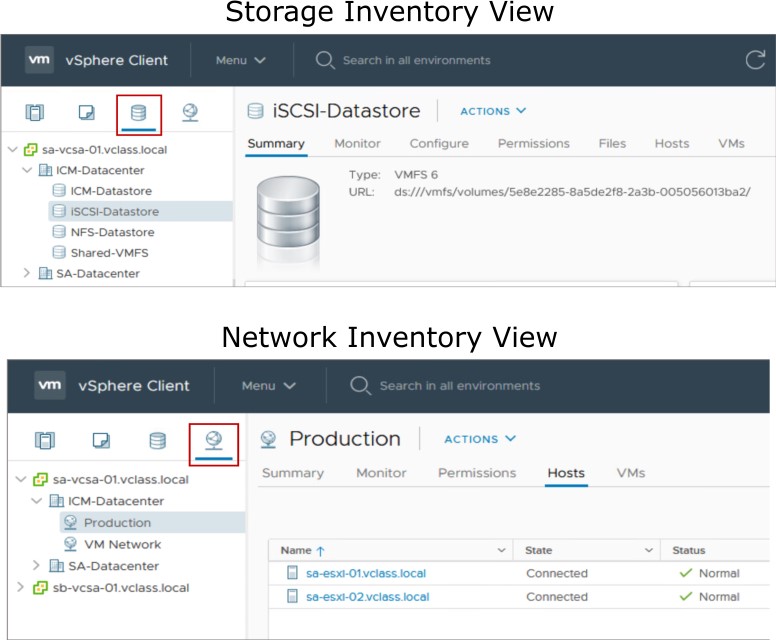
Task: Click the search magnifier icon in network view header
Action: tap(360, 386)
